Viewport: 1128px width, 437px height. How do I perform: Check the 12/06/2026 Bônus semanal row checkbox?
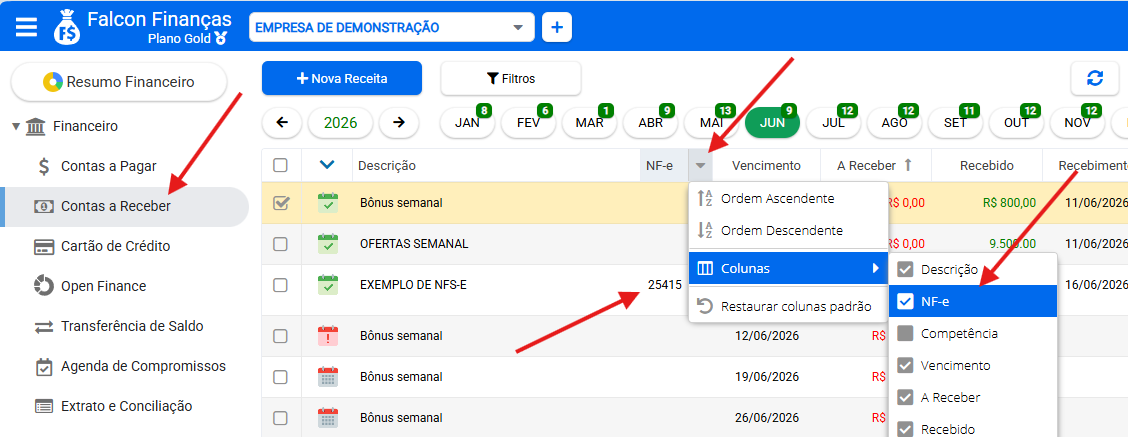(x=281, y=336)
